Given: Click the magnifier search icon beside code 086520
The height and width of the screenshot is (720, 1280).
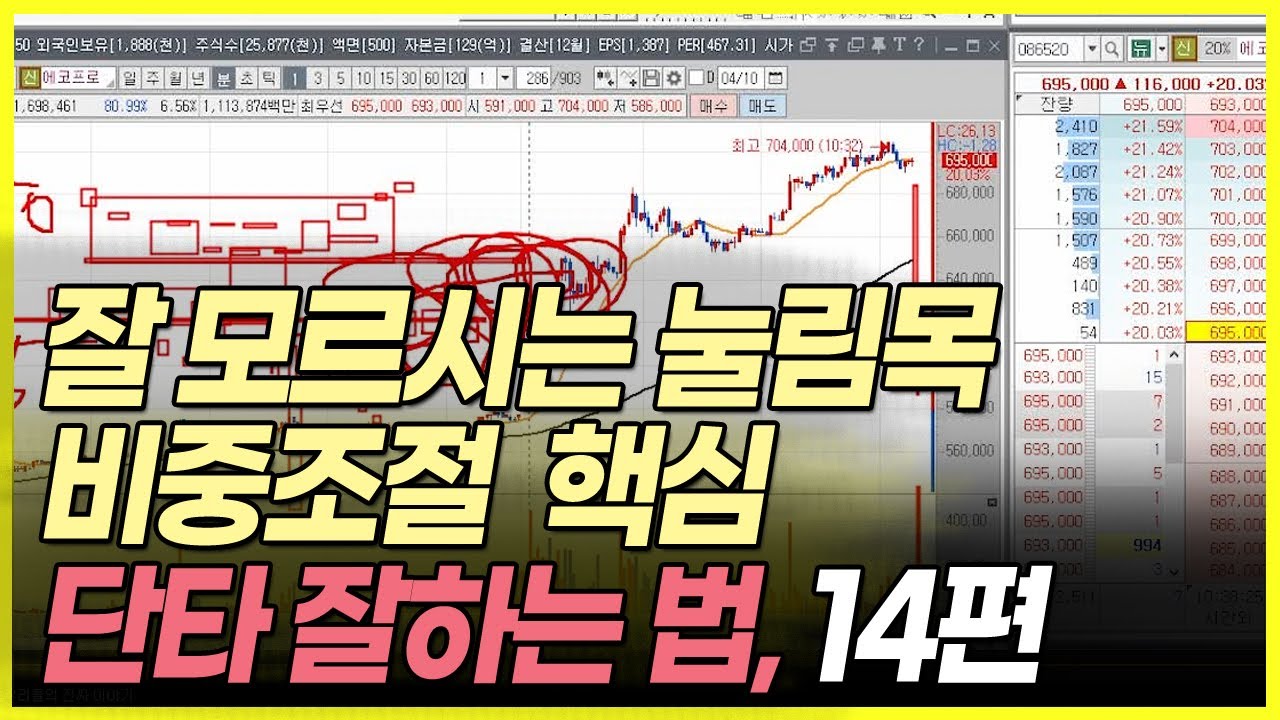Looking at the screenshot, I should tap(1112, 49).
